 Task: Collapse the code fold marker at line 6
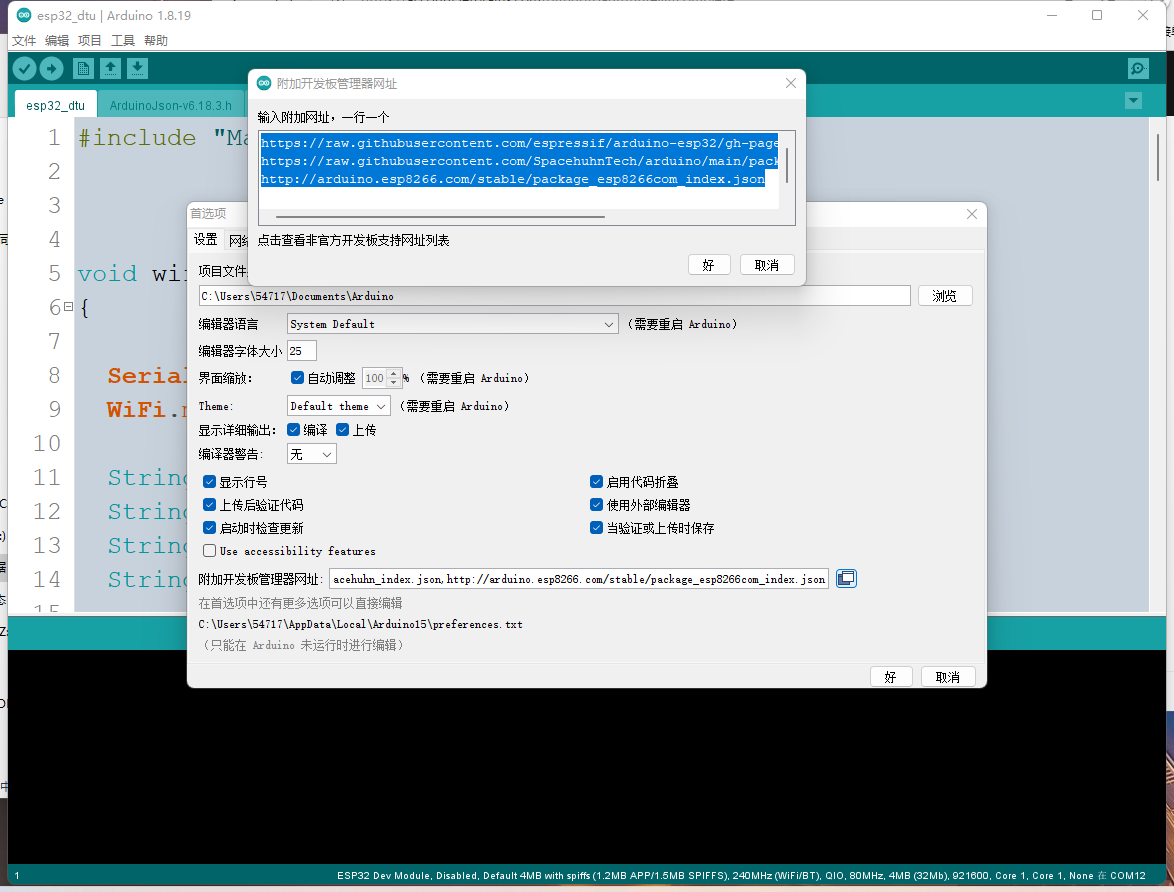tap(68, 307)
